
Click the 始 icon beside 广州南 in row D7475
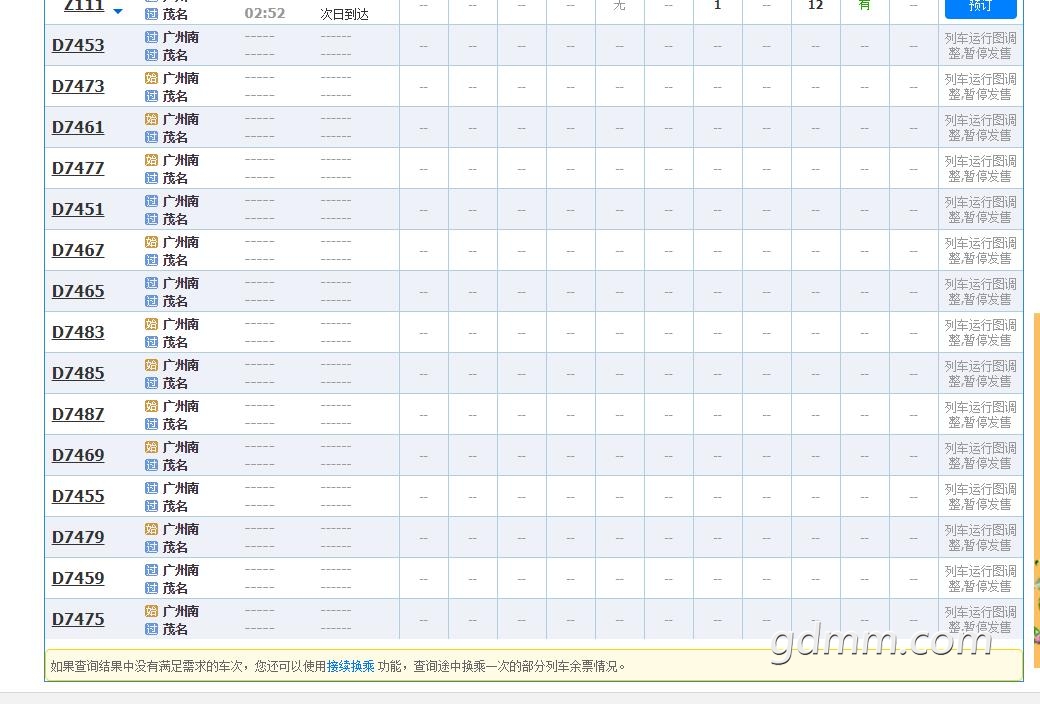point(151,611)
